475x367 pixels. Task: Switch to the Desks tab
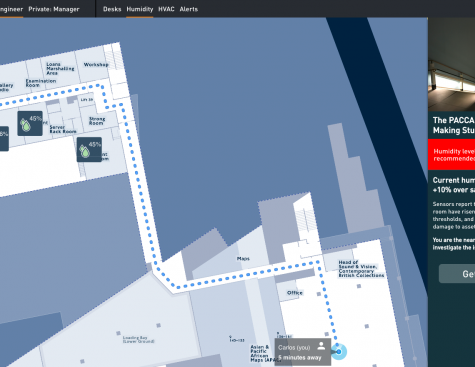112,9
